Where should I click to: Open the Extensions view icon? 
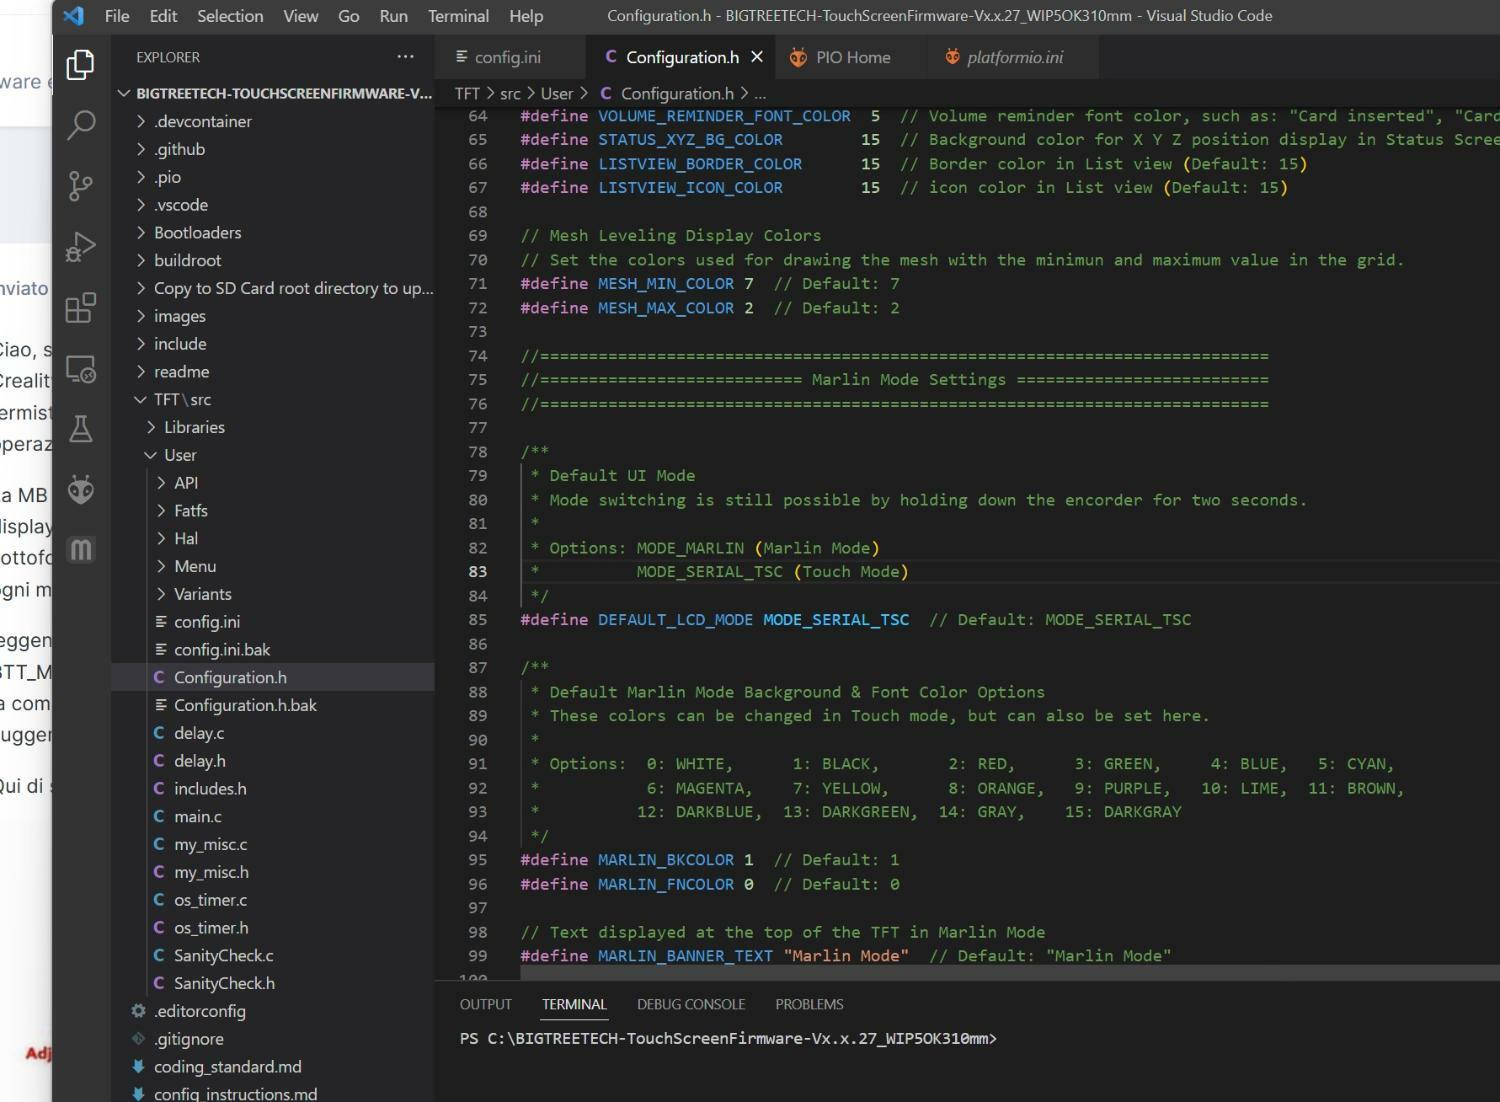80,308
